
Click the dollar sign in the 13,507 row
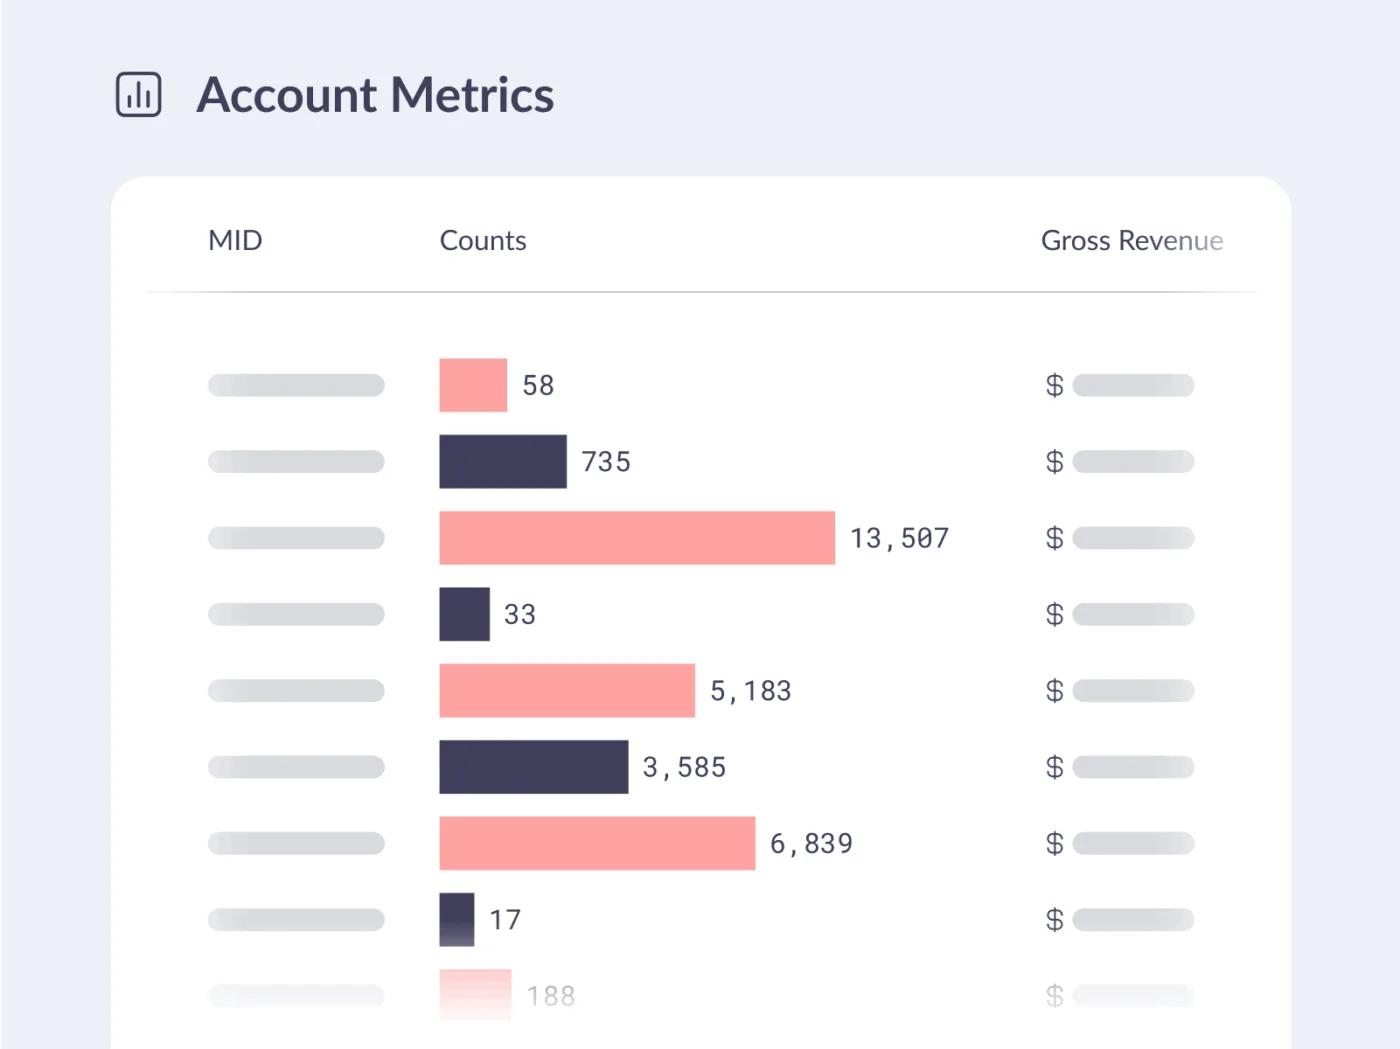[1054, 538]
